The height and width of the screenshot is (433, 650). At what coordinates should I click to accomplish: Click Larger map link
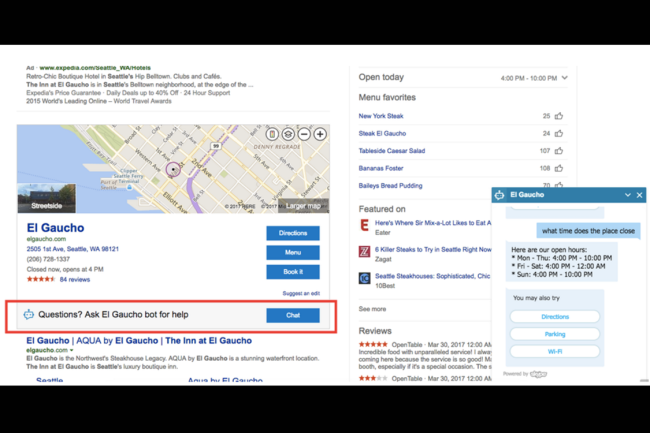tap(303, 206)
